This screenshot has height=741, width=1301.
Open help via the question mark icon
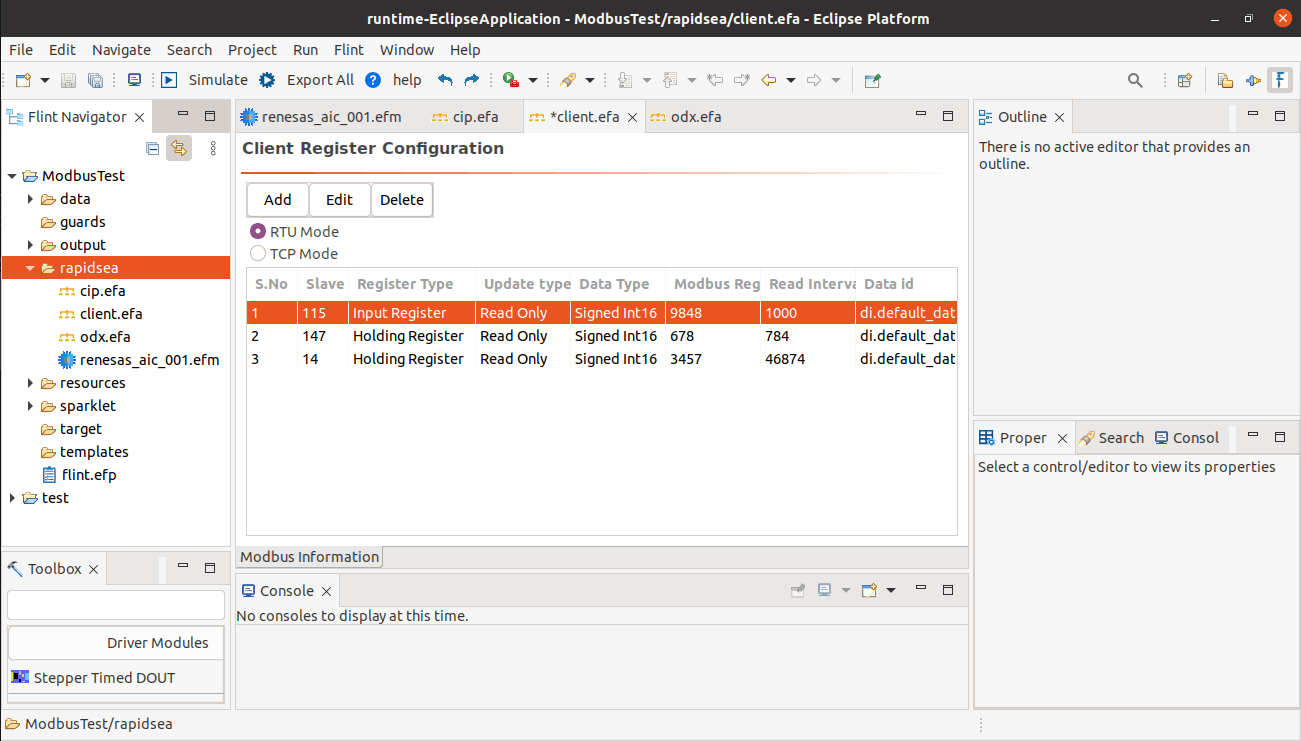coord(373,80)
